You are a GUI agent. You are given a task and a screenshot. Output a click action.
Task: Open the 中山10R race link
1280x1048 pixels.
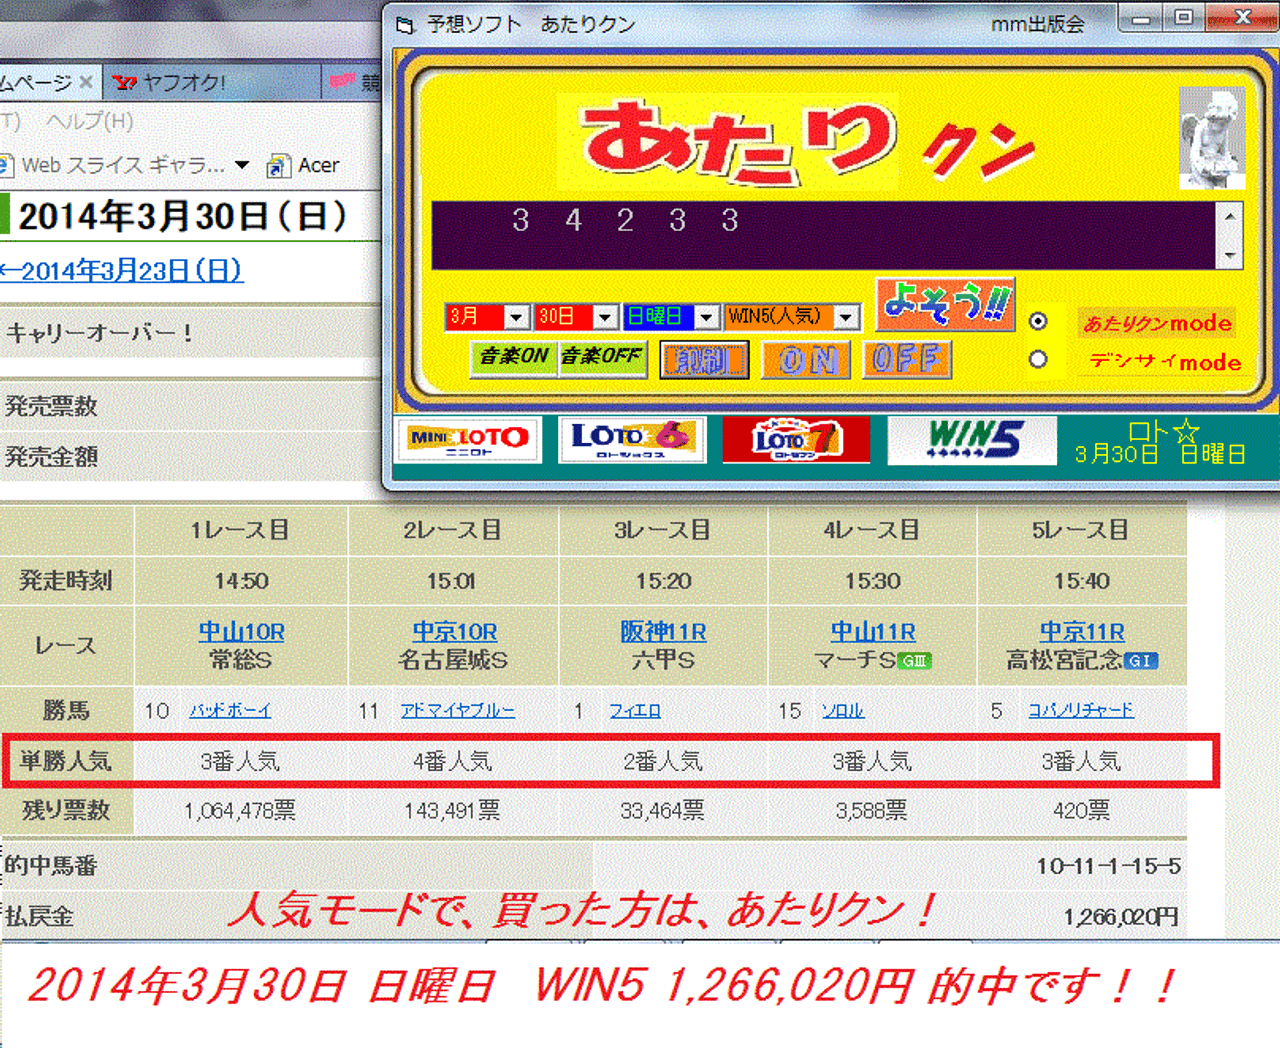[241, 632]
